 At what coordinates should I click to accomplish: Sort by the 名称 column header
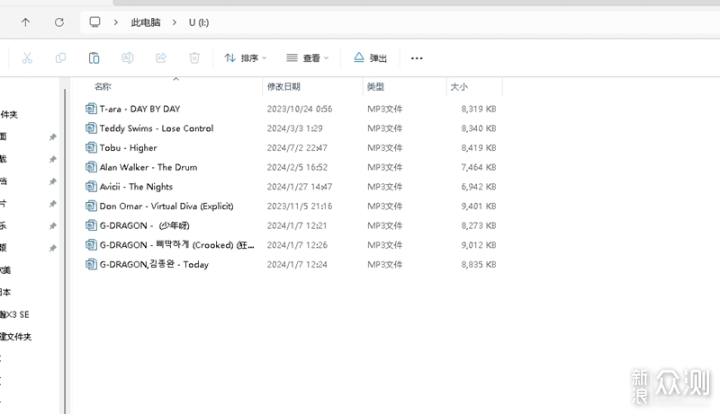coord(103,87)
